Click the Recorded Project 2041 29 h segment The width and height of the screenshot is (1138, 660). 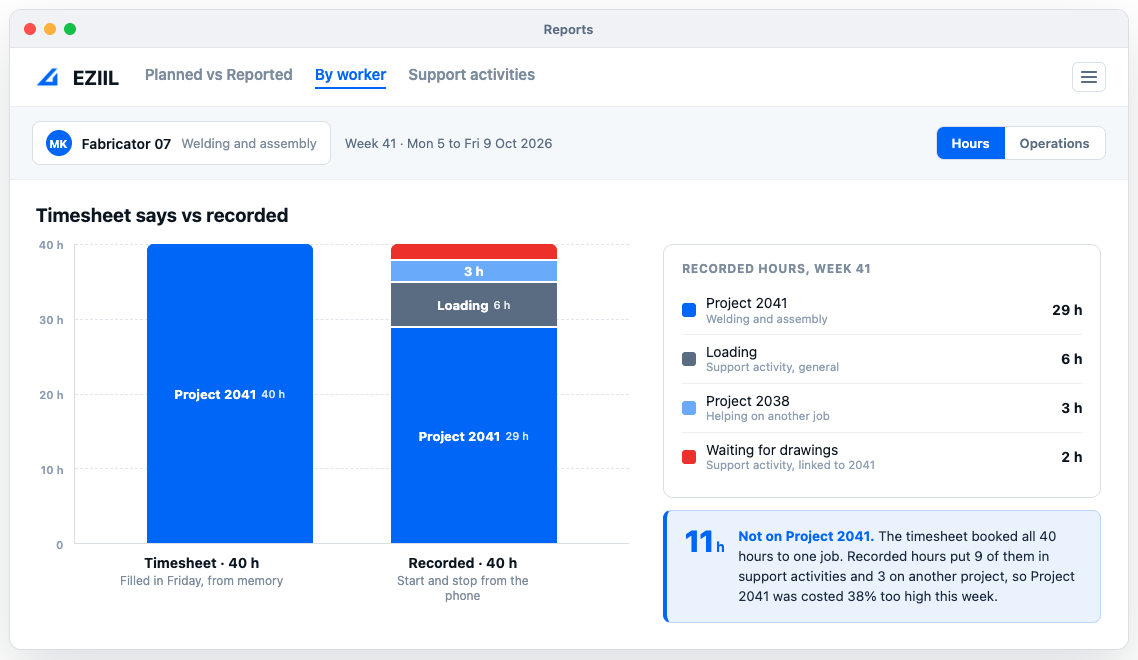[474, 436]
